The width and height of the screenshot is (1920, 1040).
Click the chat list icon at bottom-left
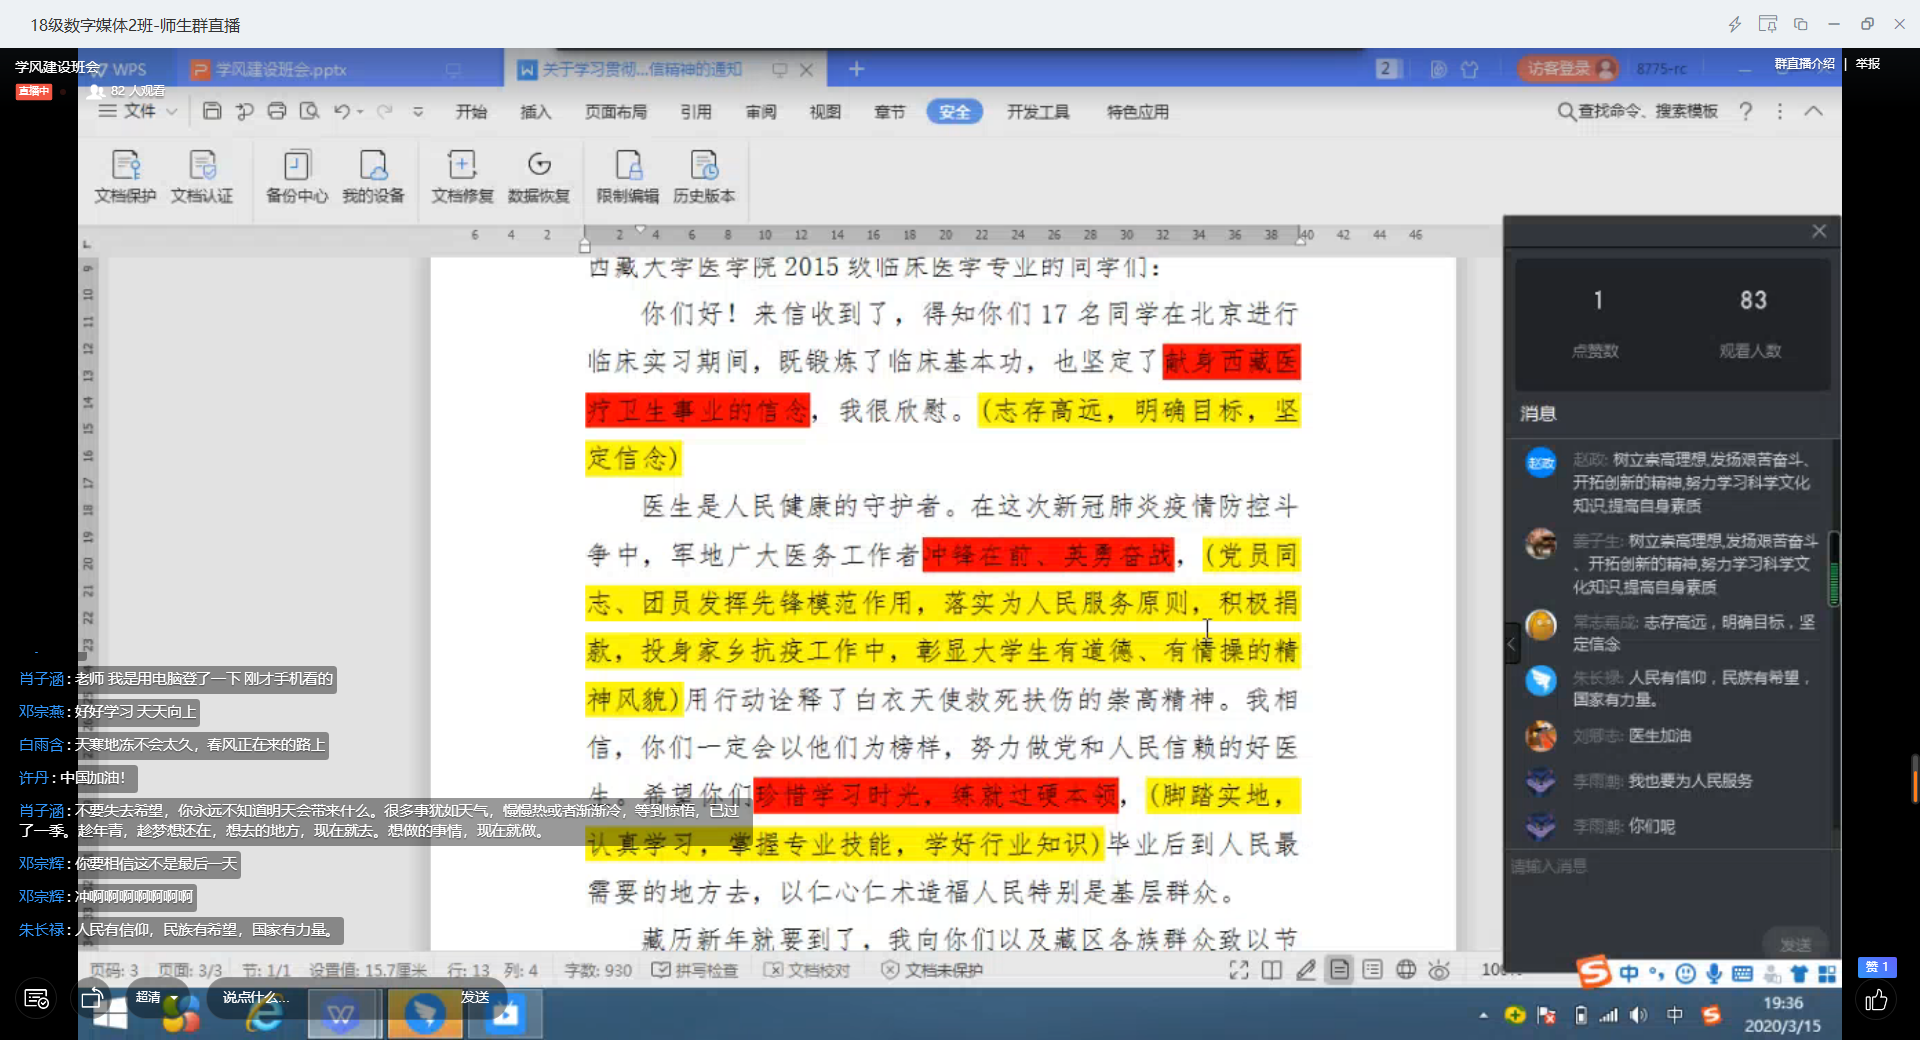(x=36, y=998)
